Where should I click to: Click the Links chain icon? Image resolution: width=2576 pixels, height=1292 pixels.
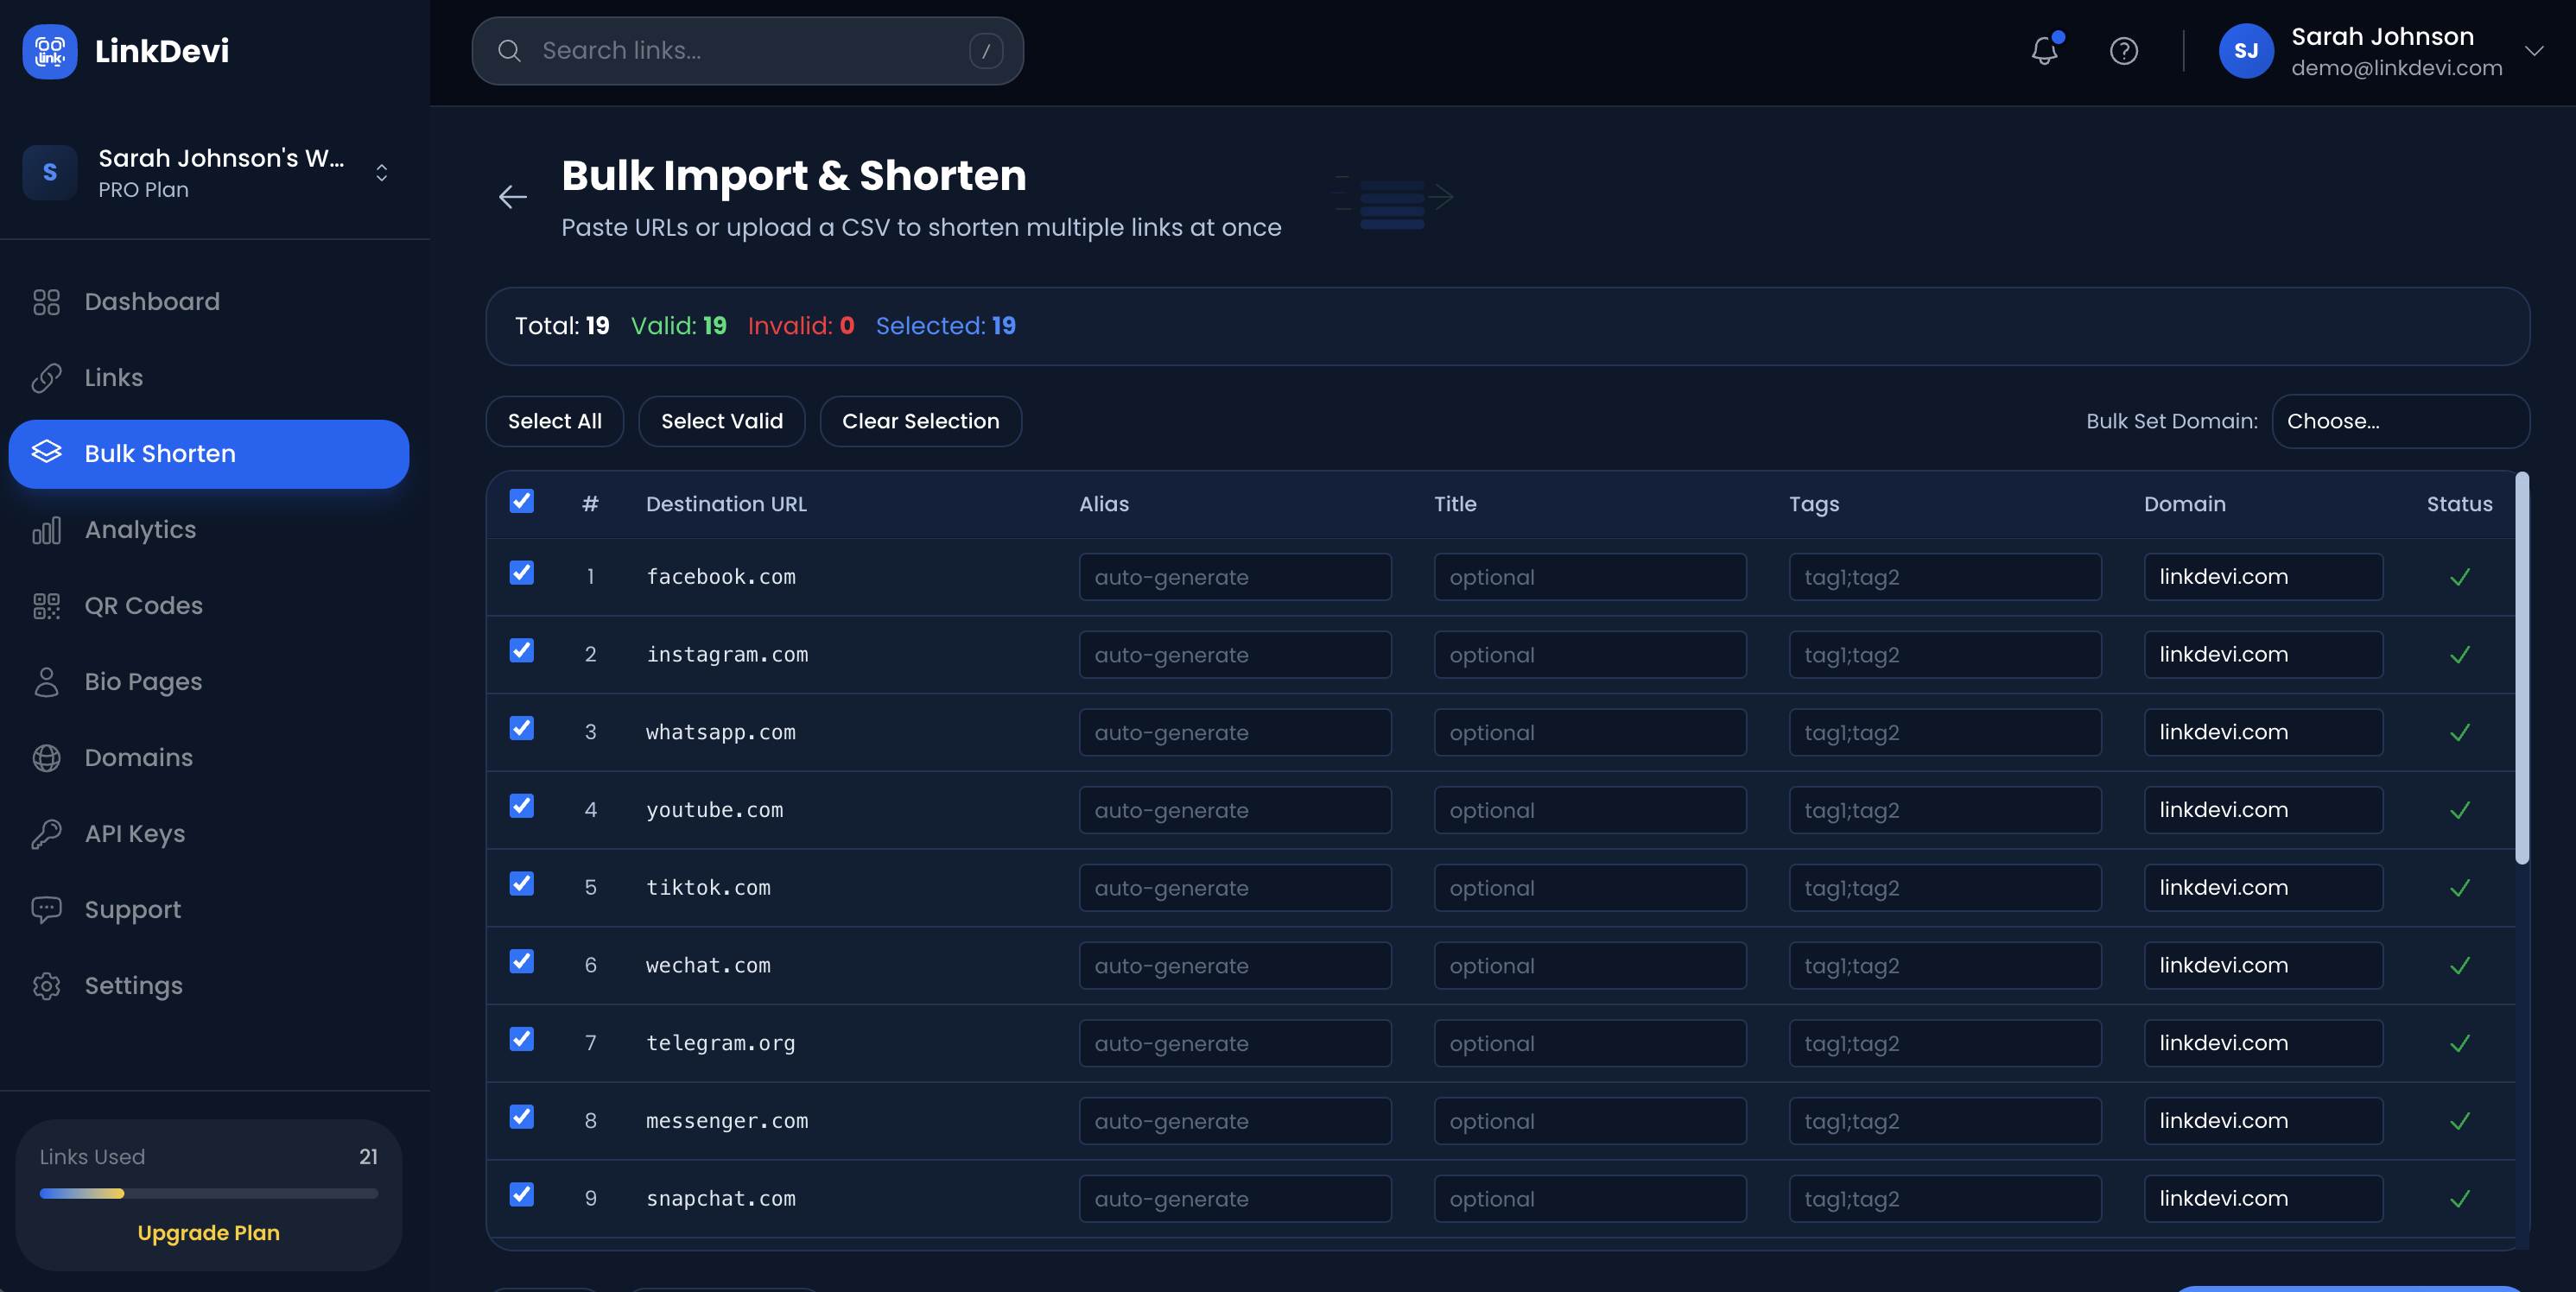47,378
